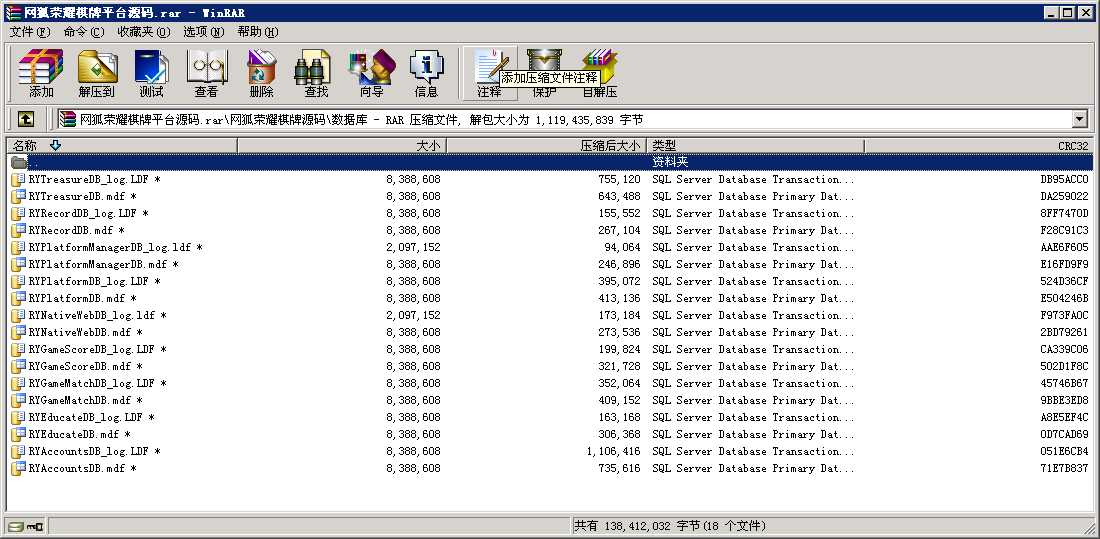
Task: Sort by the CRC32 column header
Action: pos(978,145)
